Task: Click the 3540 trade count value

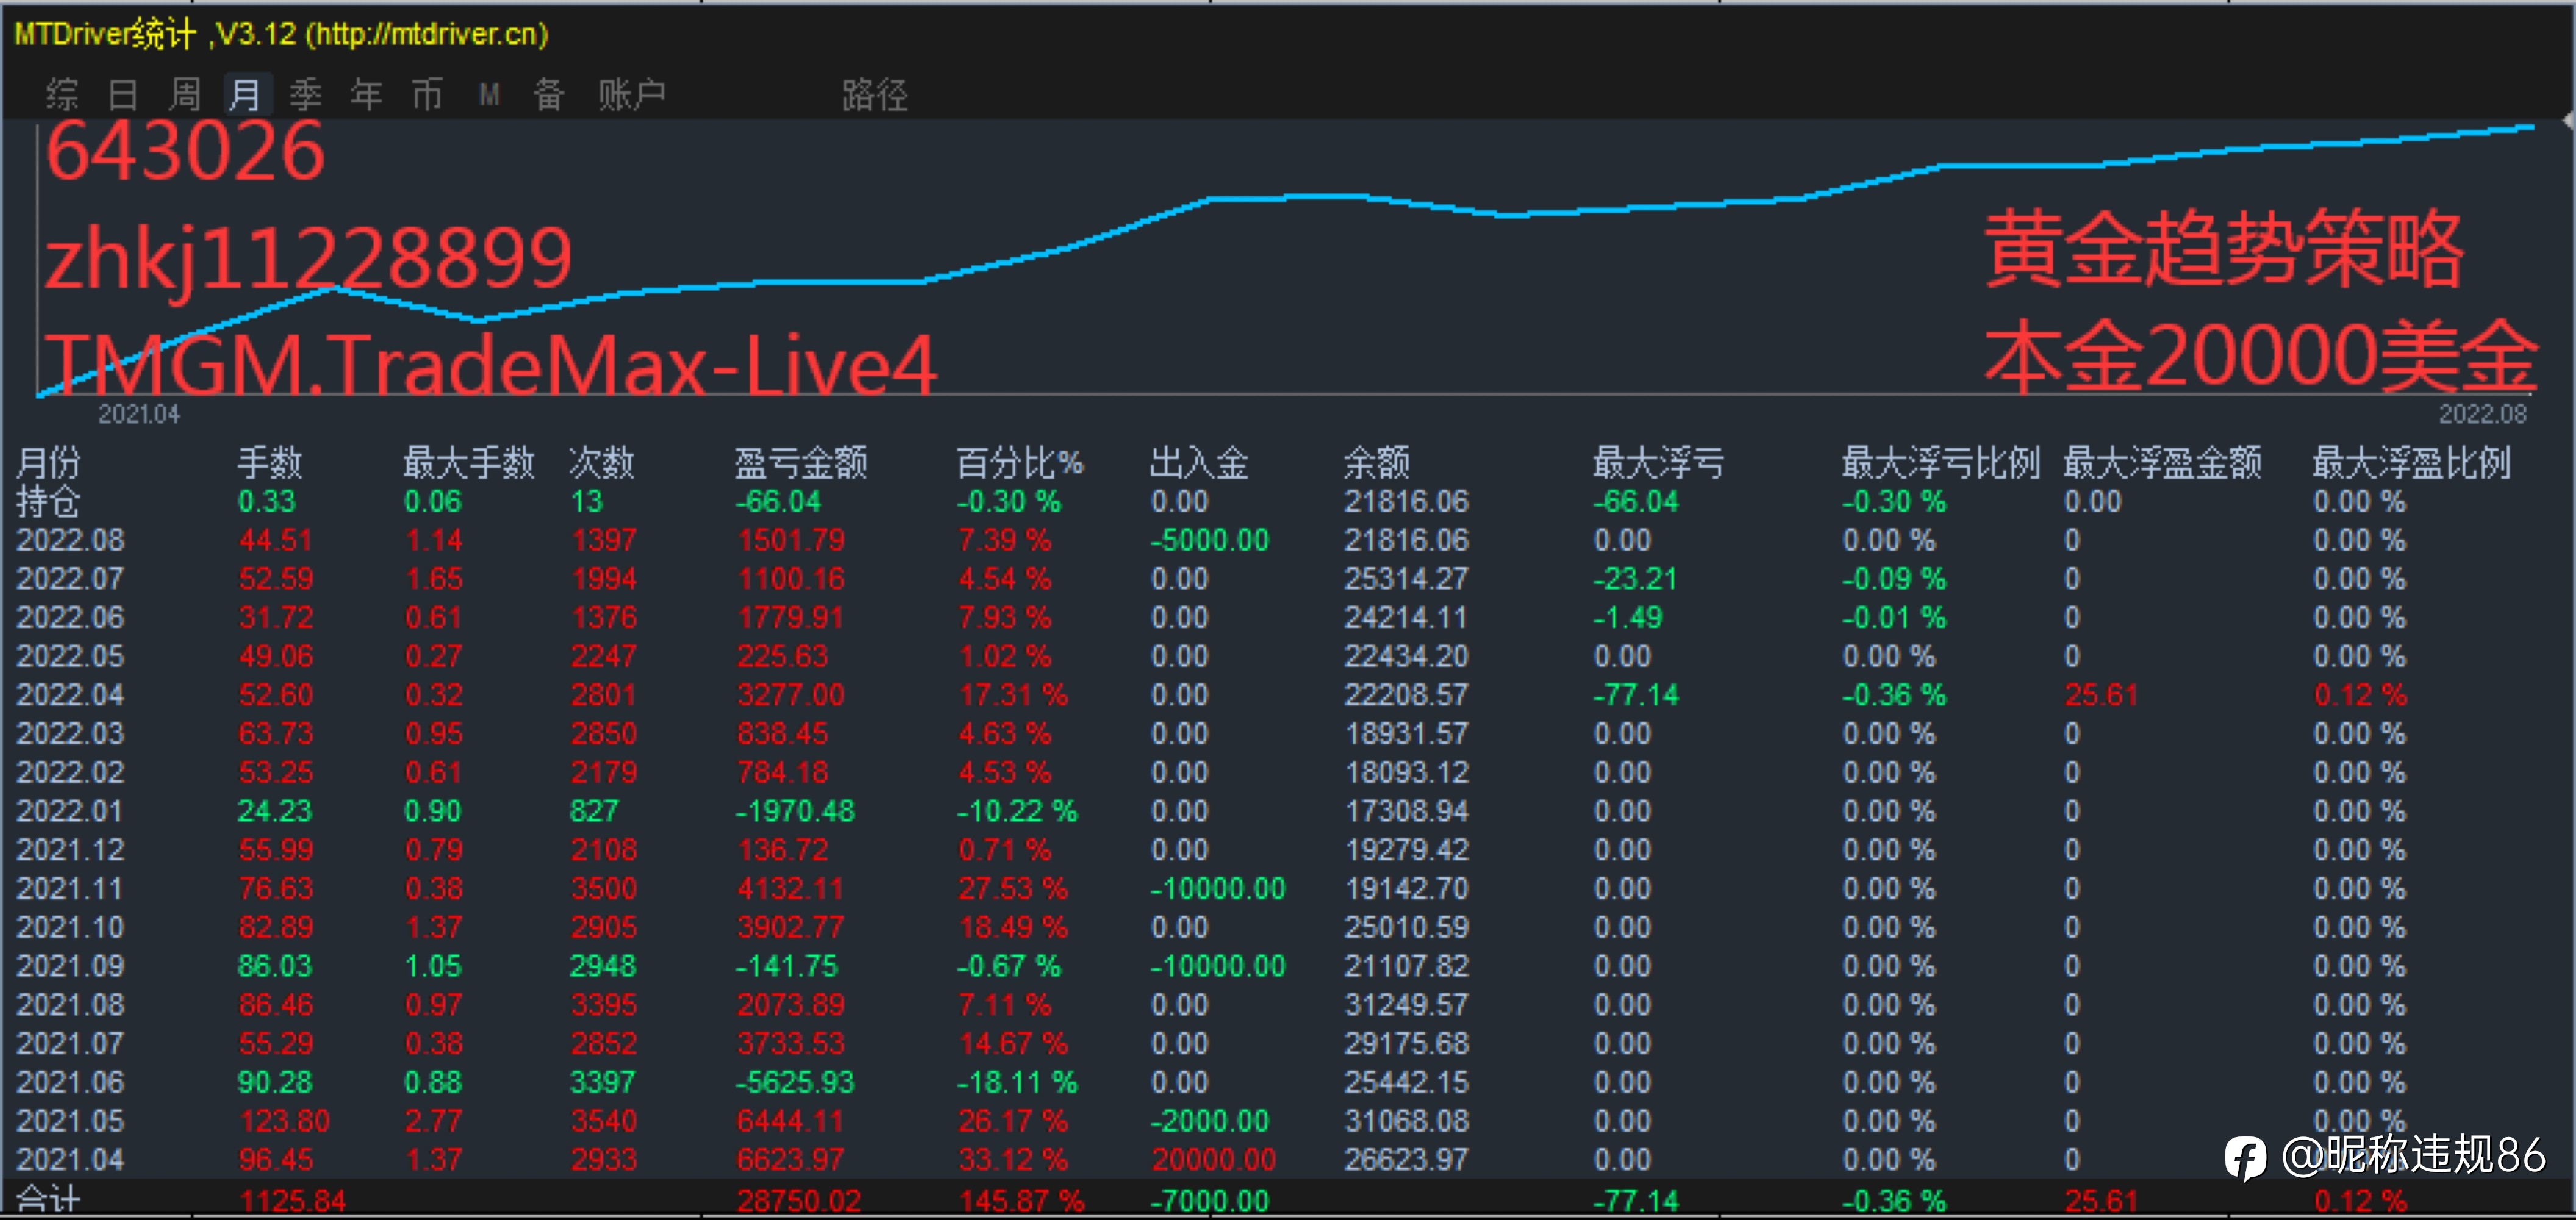Action: point(603,1121)
